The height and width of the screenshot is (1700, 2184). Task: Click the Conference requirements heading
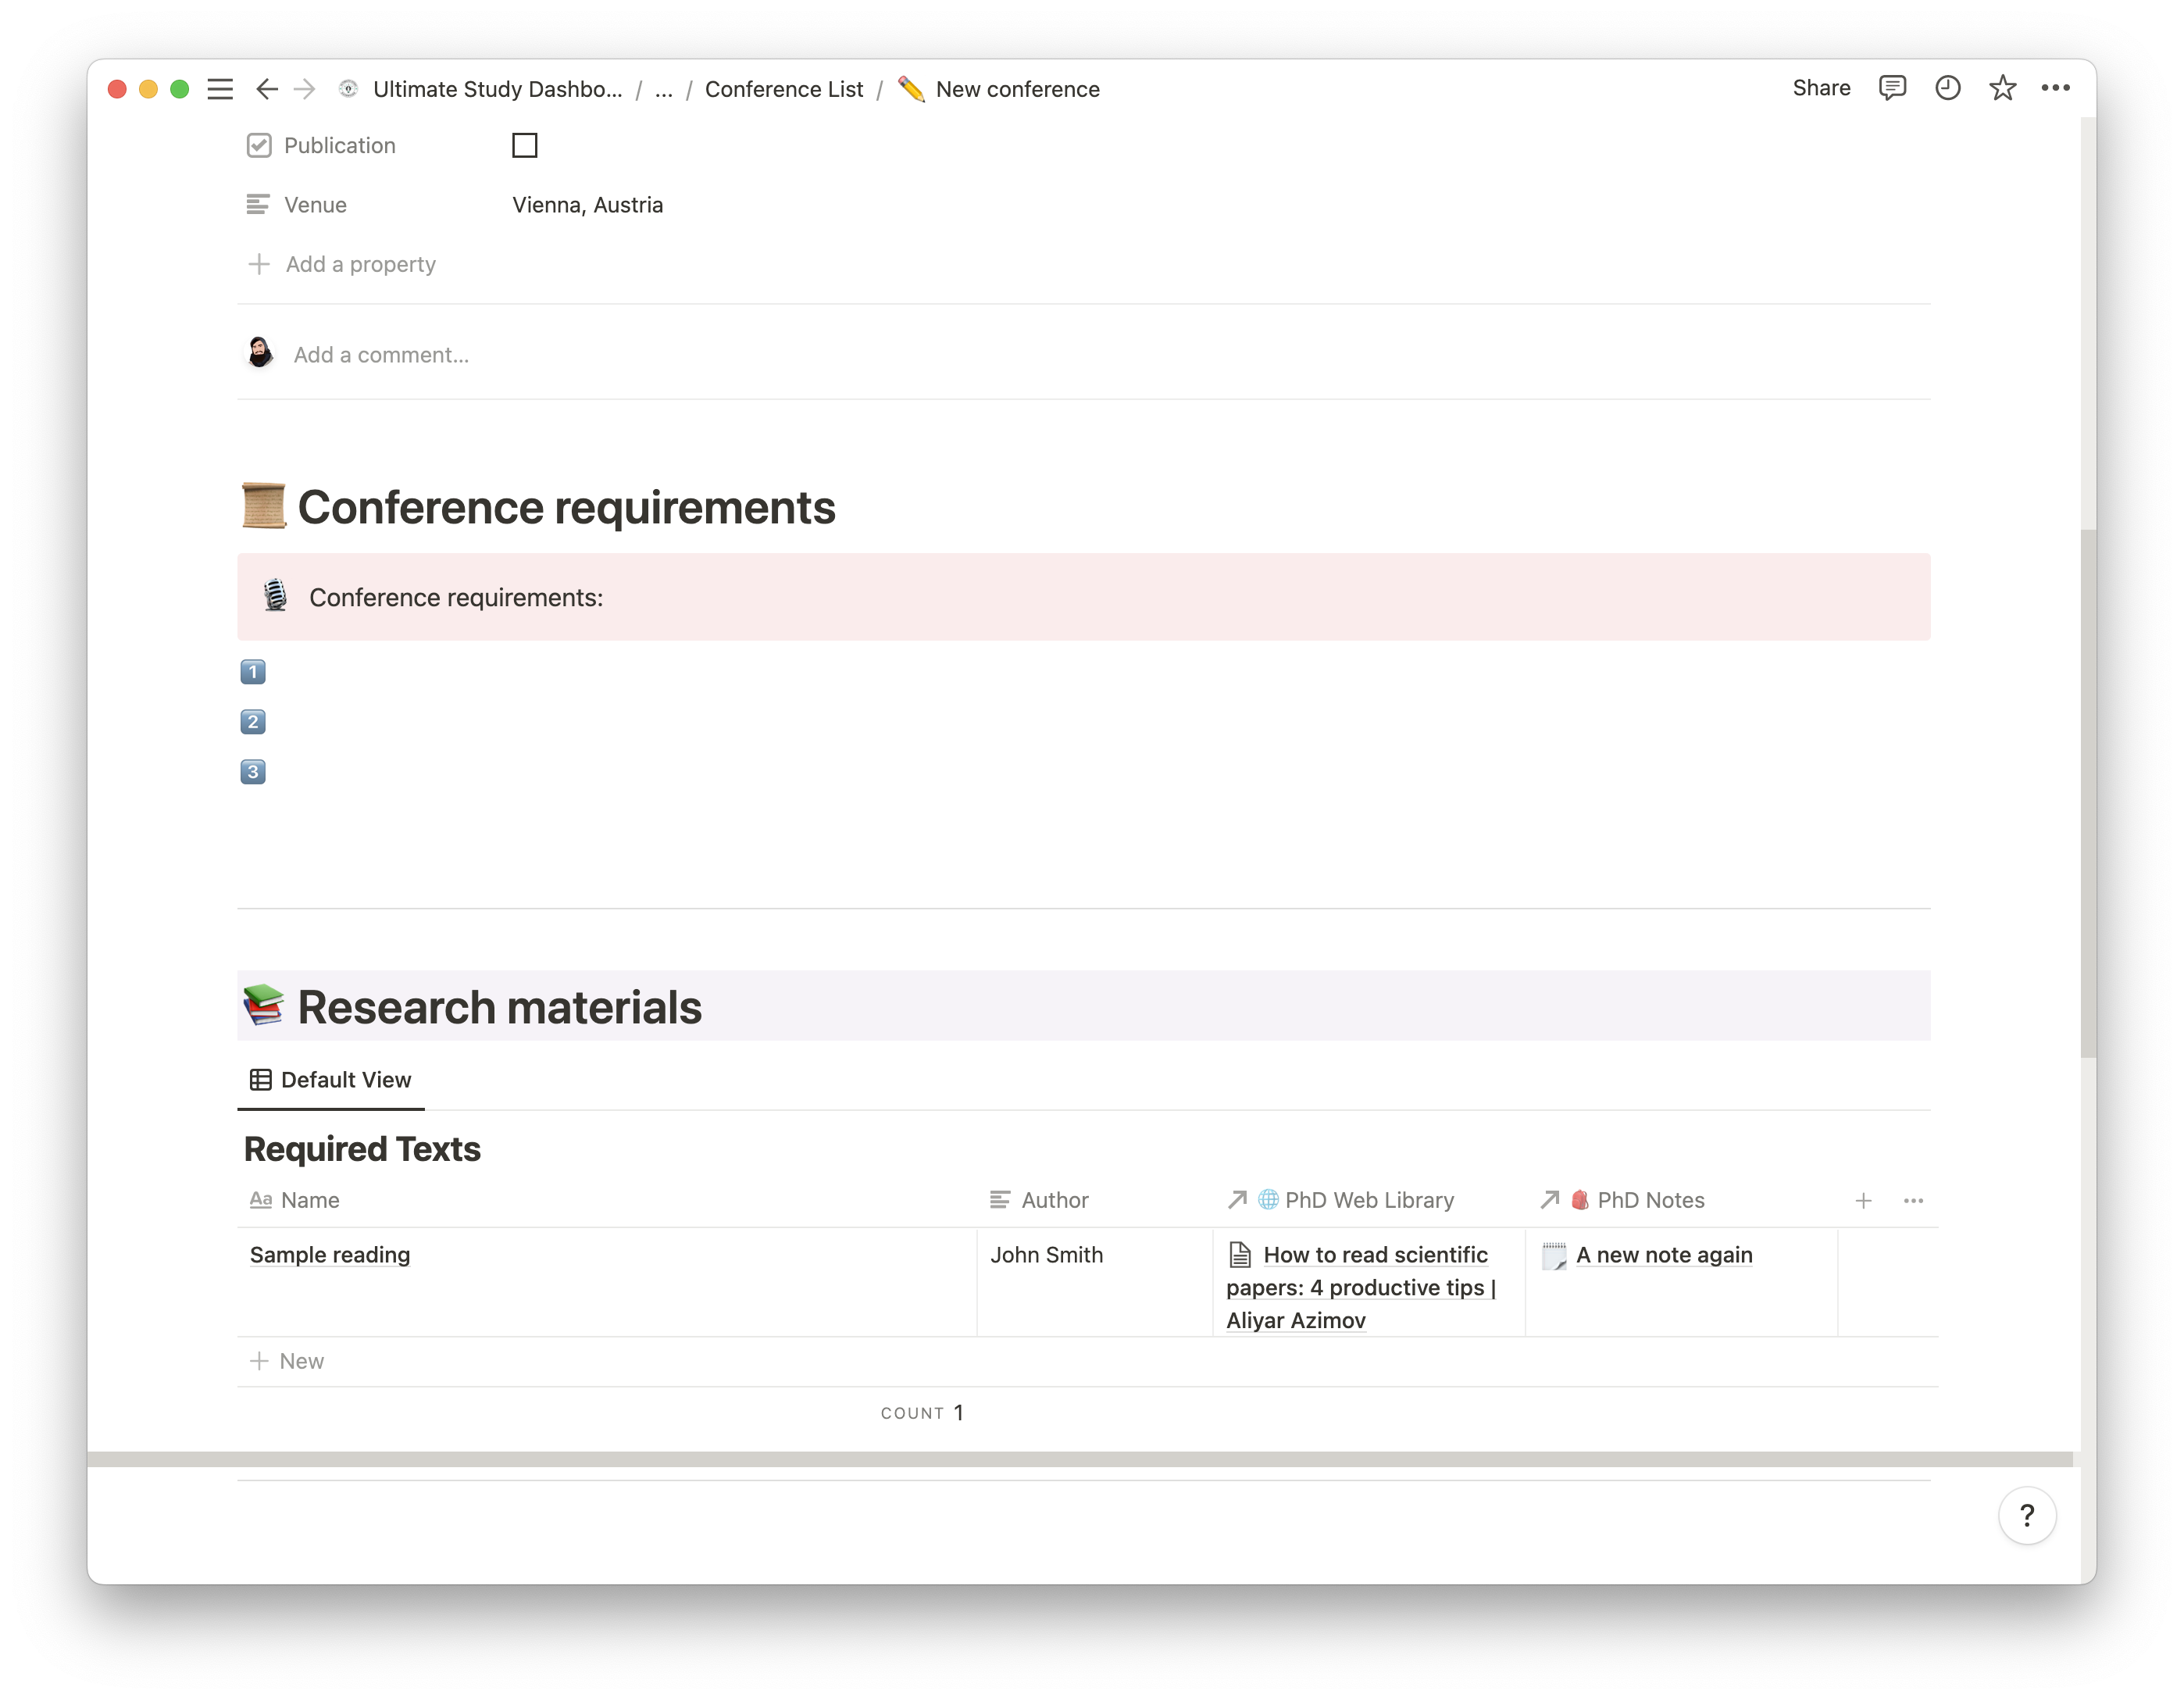click(566, 507)
